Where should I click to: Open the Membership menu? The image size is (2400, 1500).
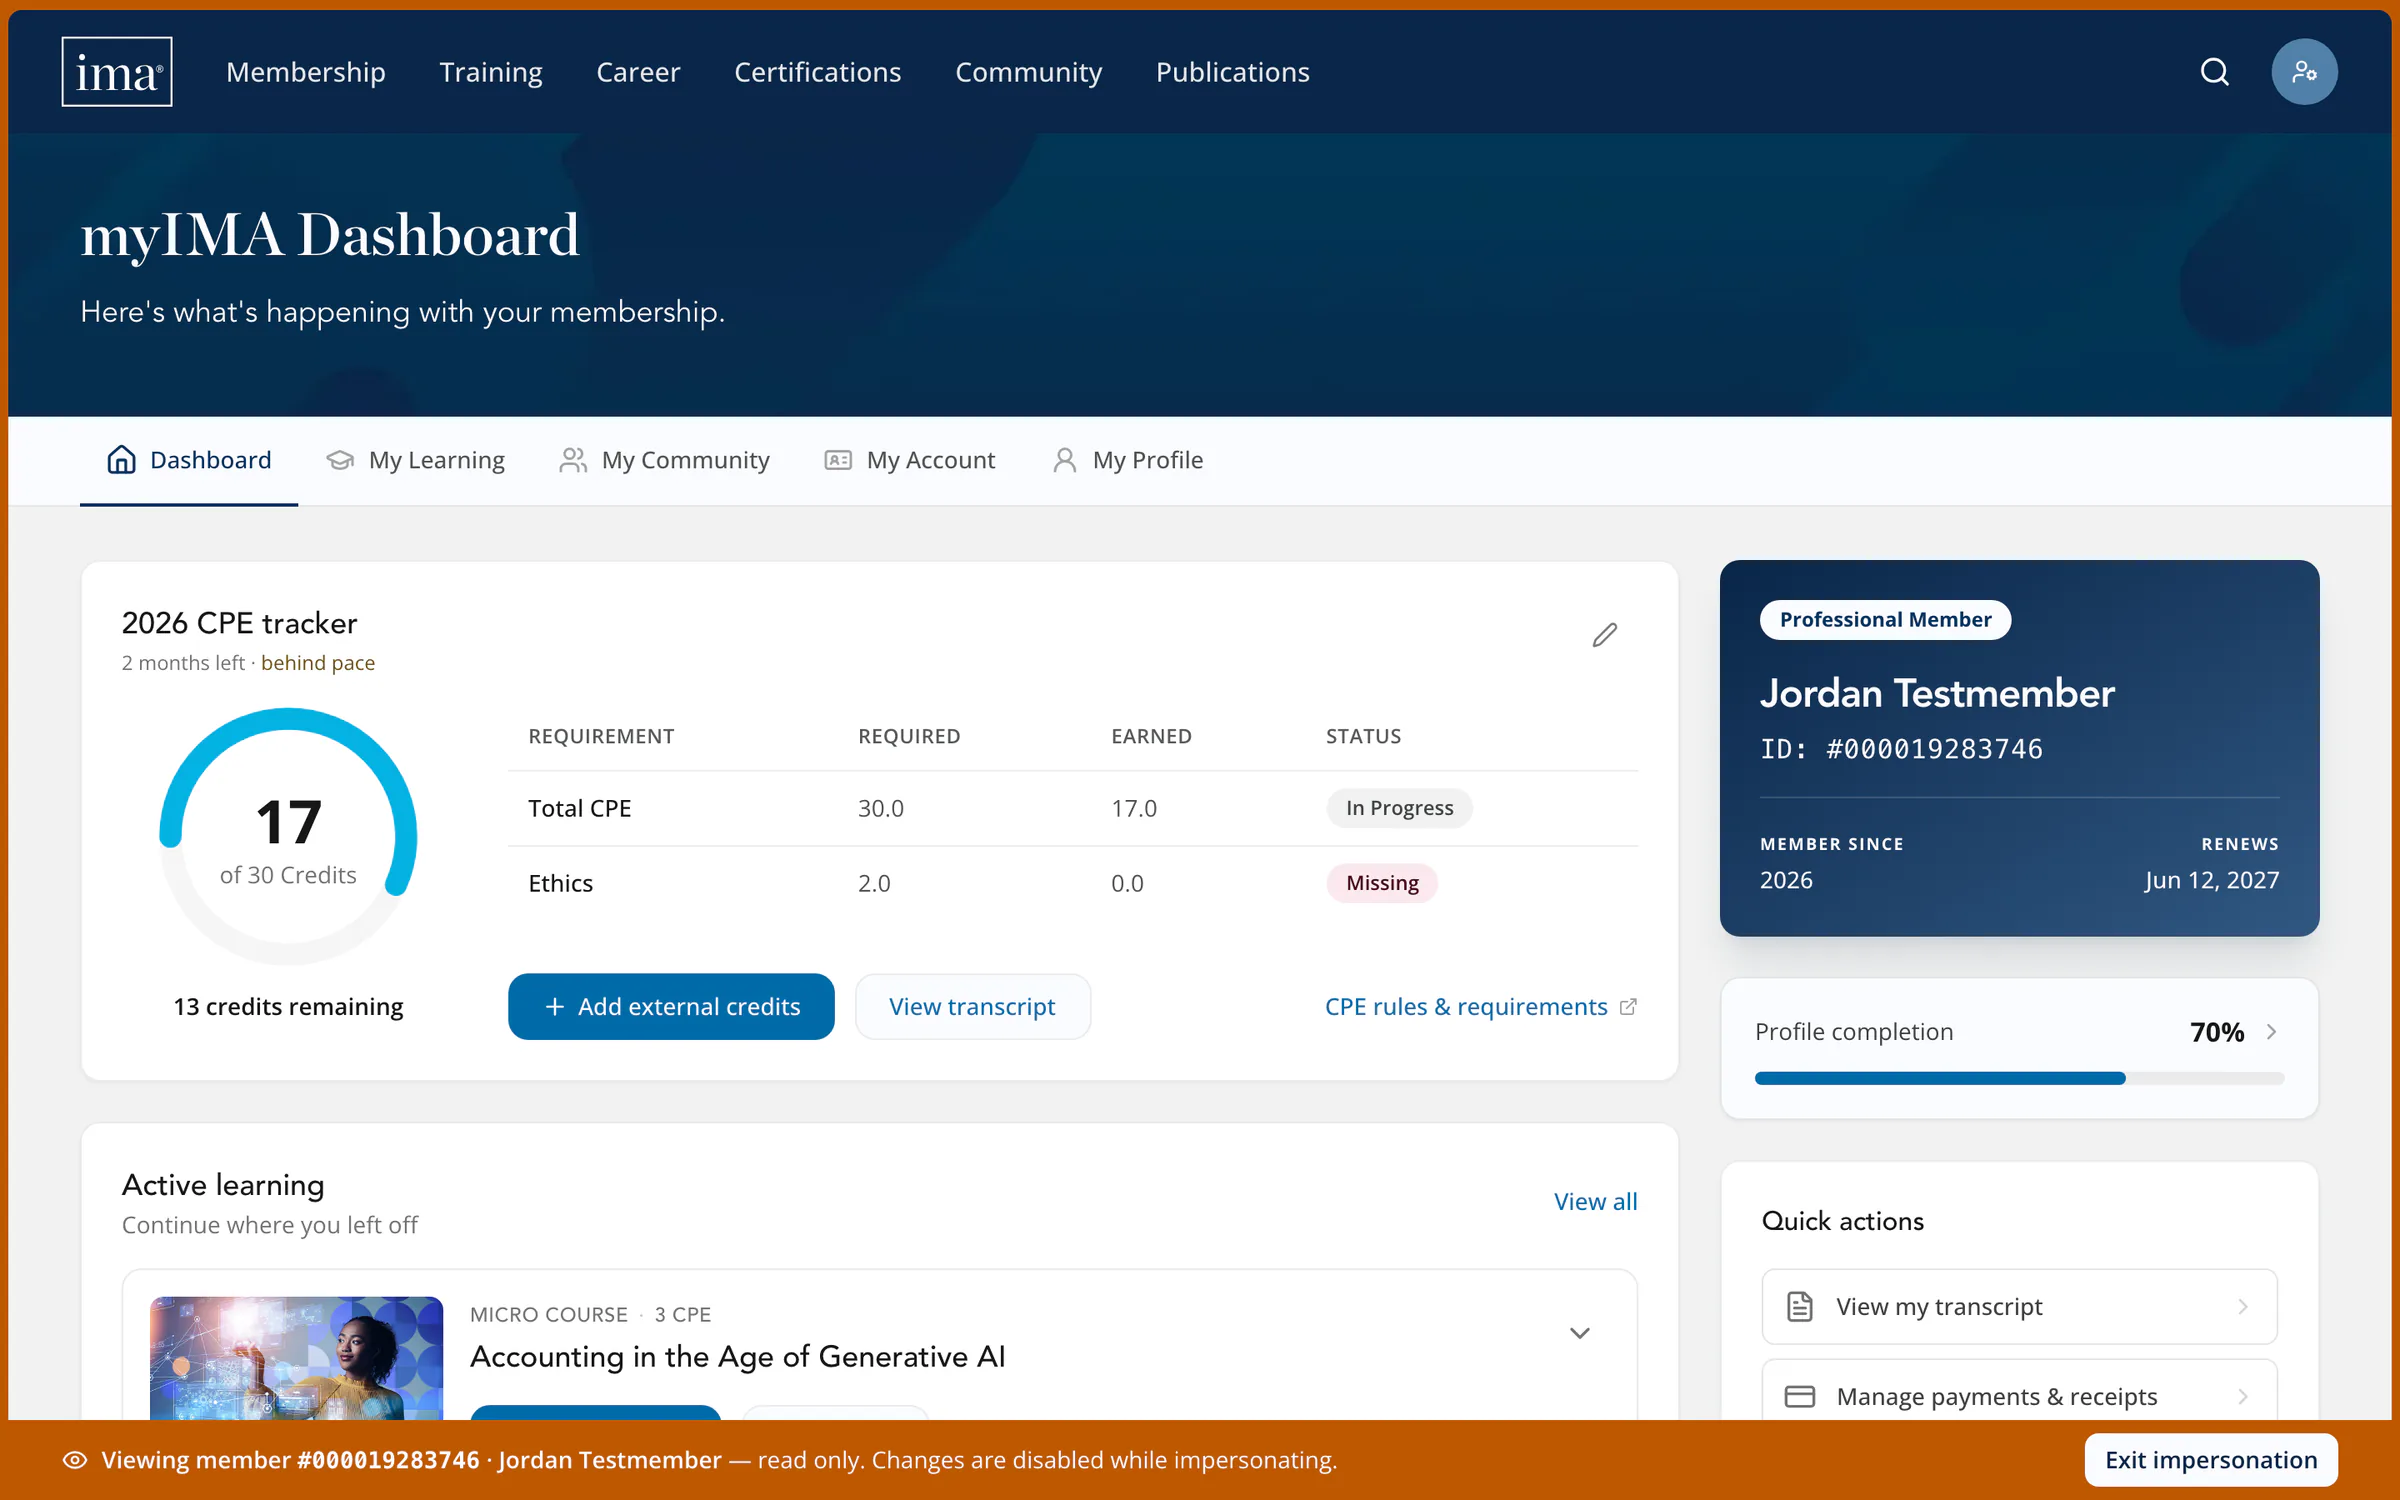coord(306,72)
